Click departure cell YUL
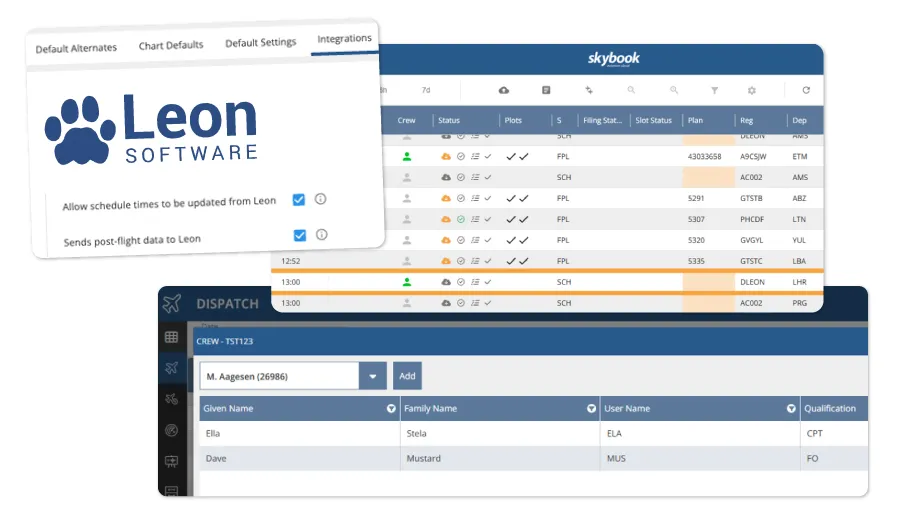900x518 pixels. [799, 240]
